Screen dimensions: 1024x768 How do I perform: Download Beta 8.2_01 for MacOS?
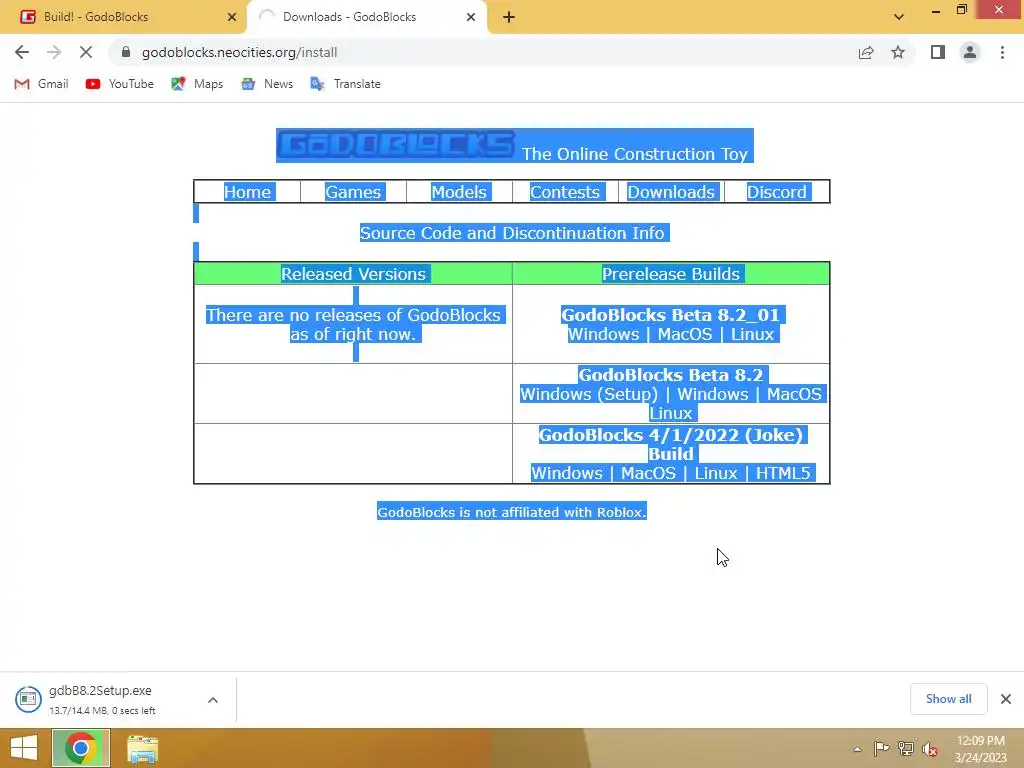click(684, 334)
